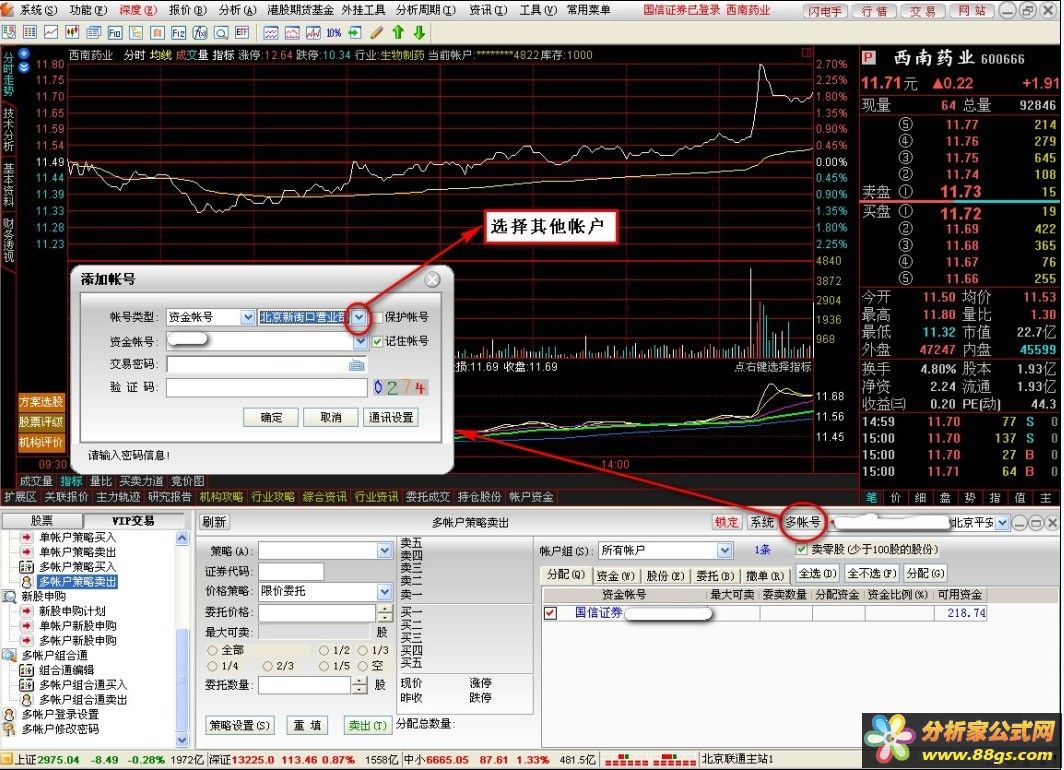Image resolution: width=1064 pixels, height=770 pixels.
Task: Click the magnifier stock search toolbar icon
Action: pos(221,33)
